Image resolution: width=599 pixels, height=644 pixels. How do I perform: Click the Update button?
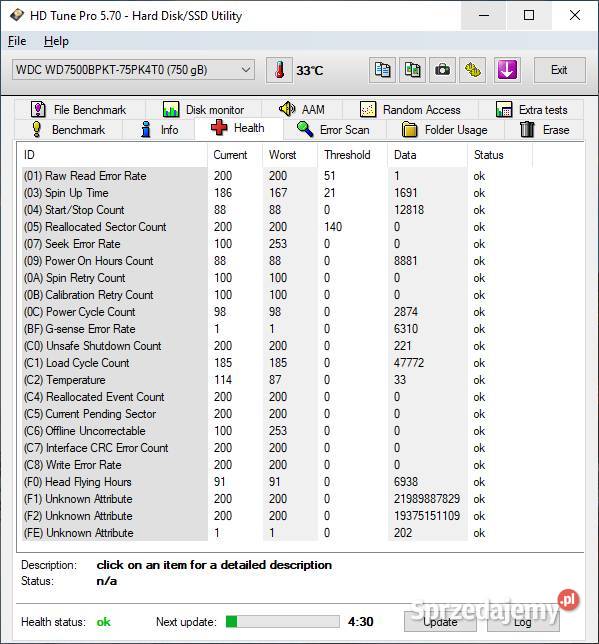(440, 622)
